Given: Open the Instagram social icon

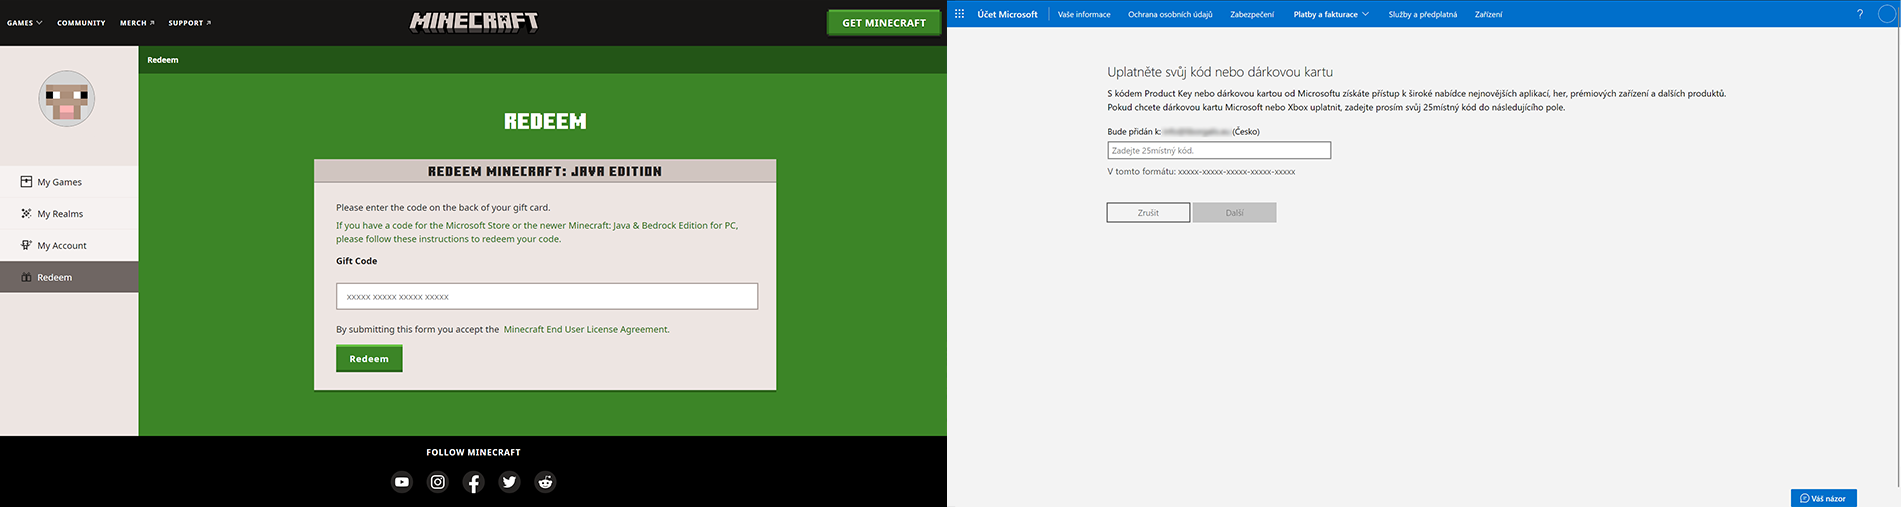Looking at the screenshot, I should 438,482.
